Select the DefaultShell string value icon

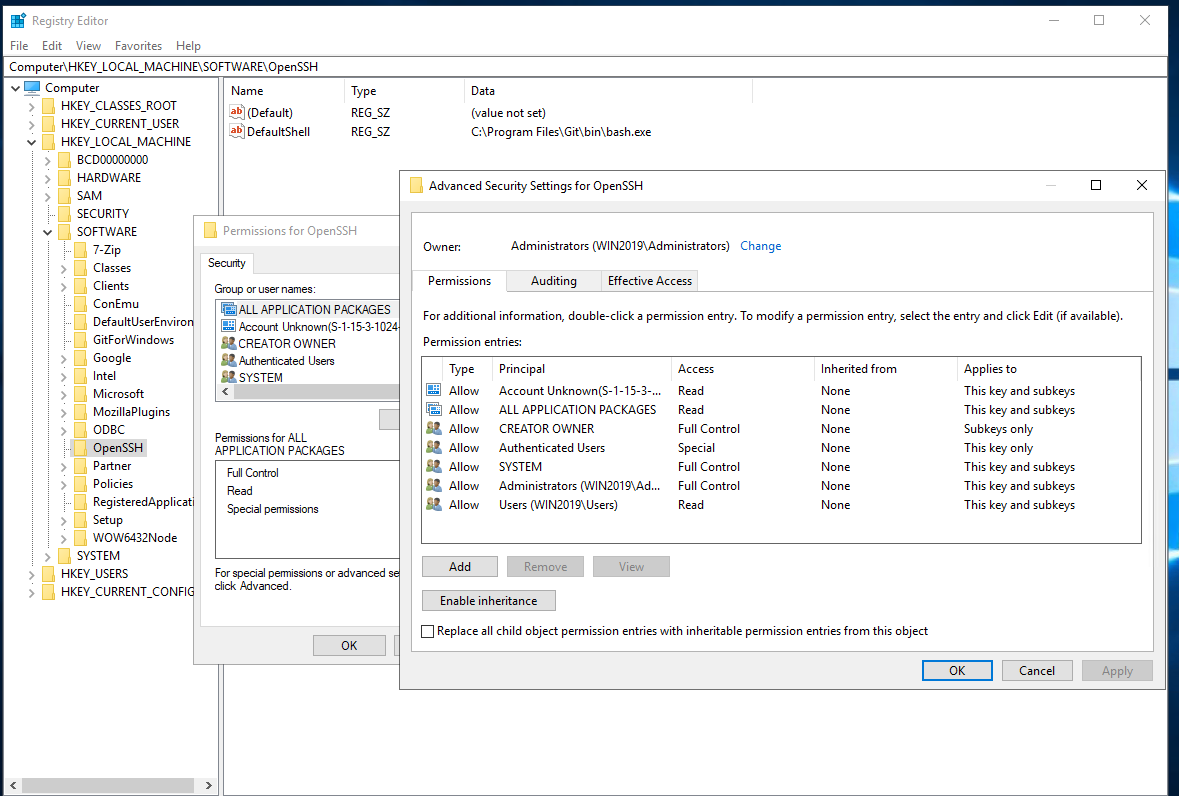(236, 131)
